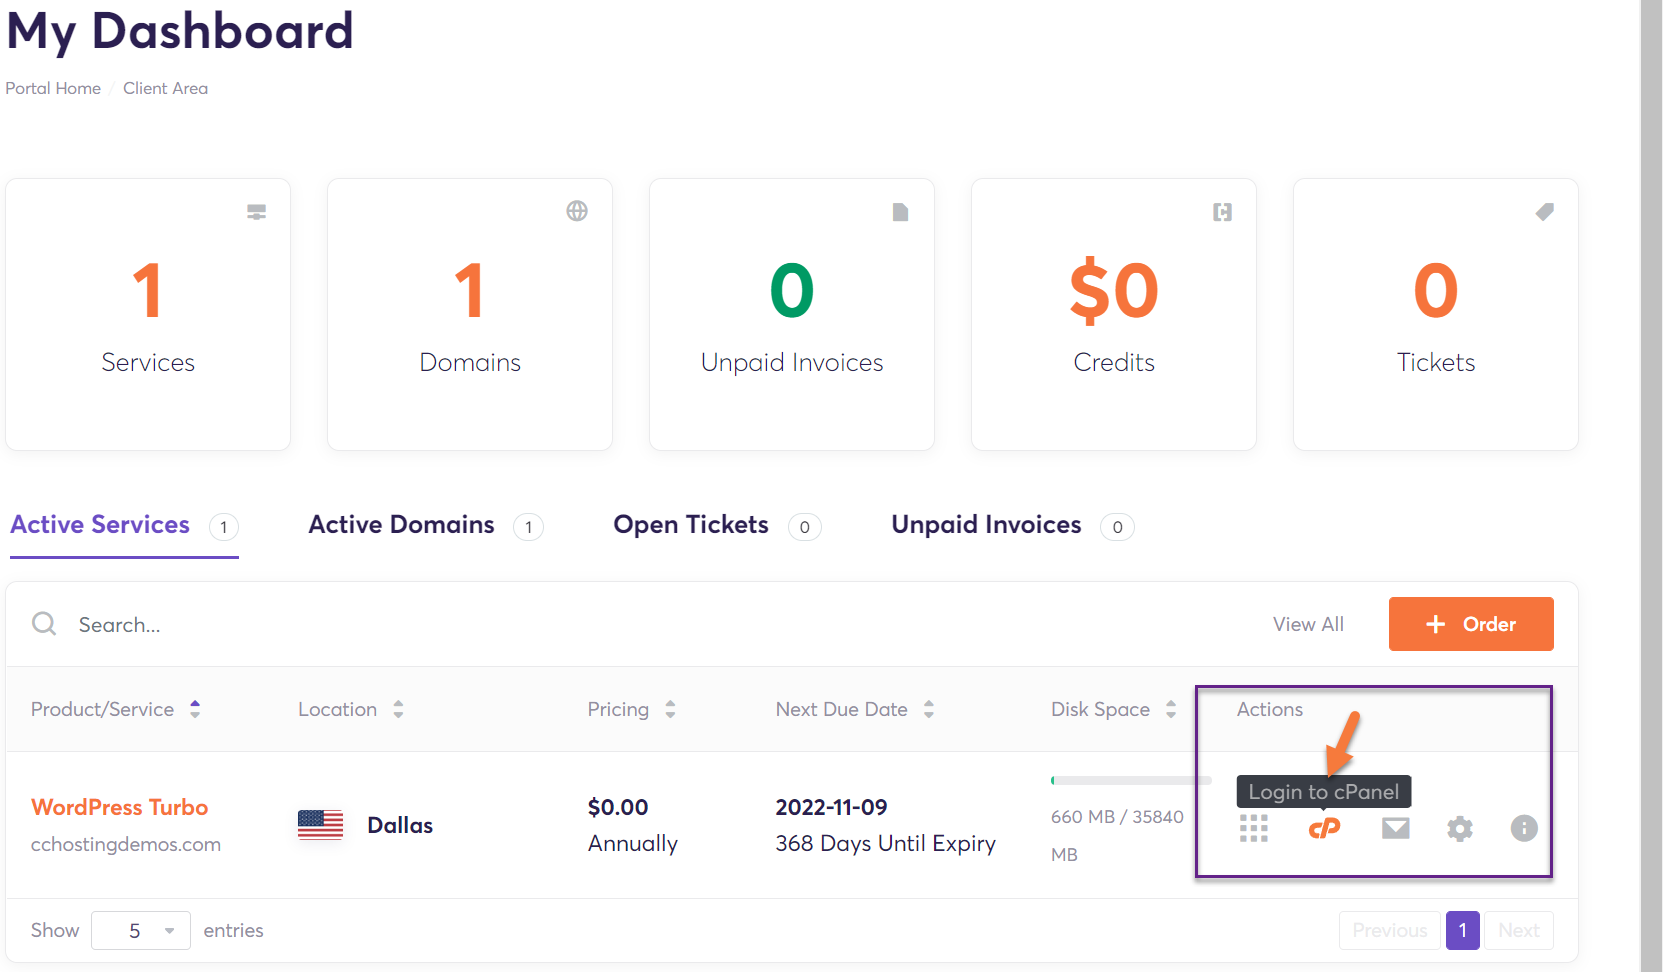Open the show entries count dropdown
1663x972 pixels.
[x=141, y=931]
